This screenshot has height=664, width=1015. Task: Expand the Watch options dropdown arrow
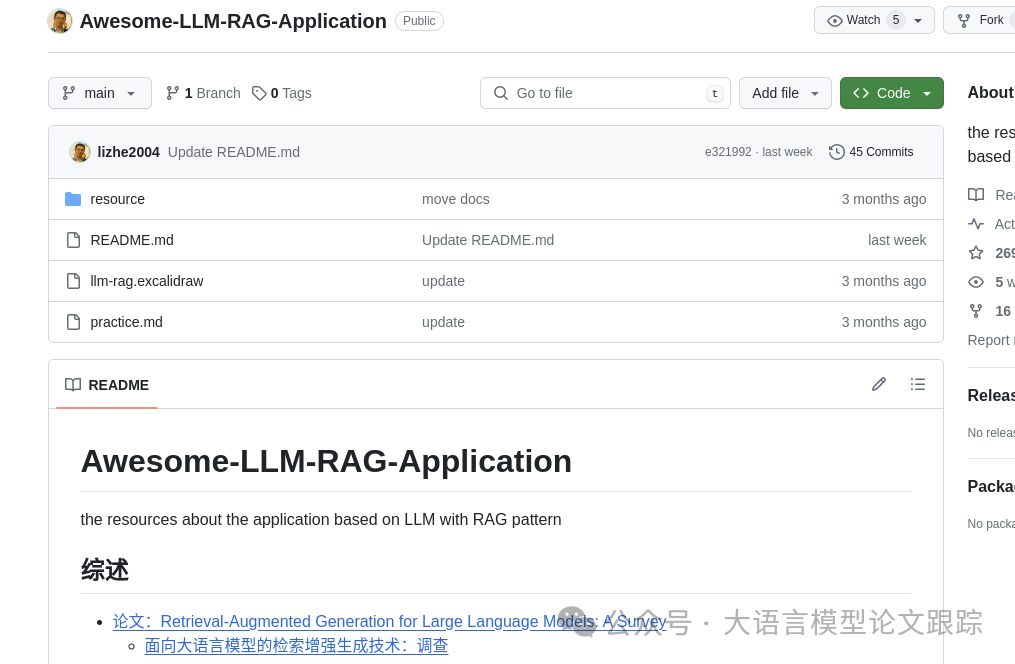[x=918, y=20]
